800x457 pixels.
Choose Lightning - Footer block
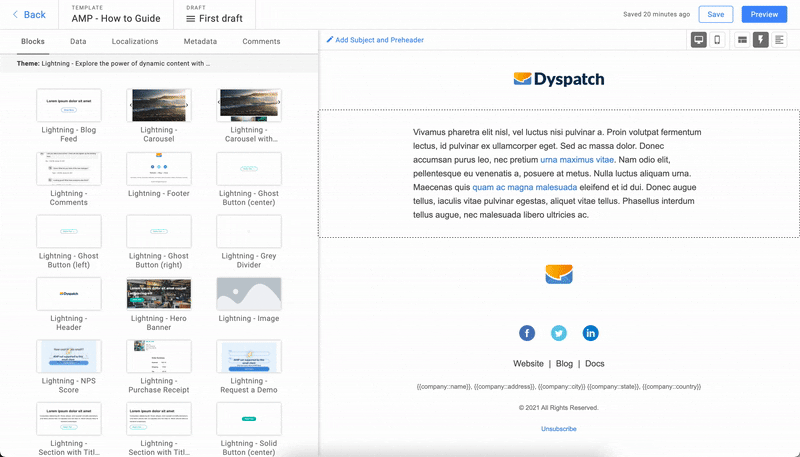pos(159,174)
